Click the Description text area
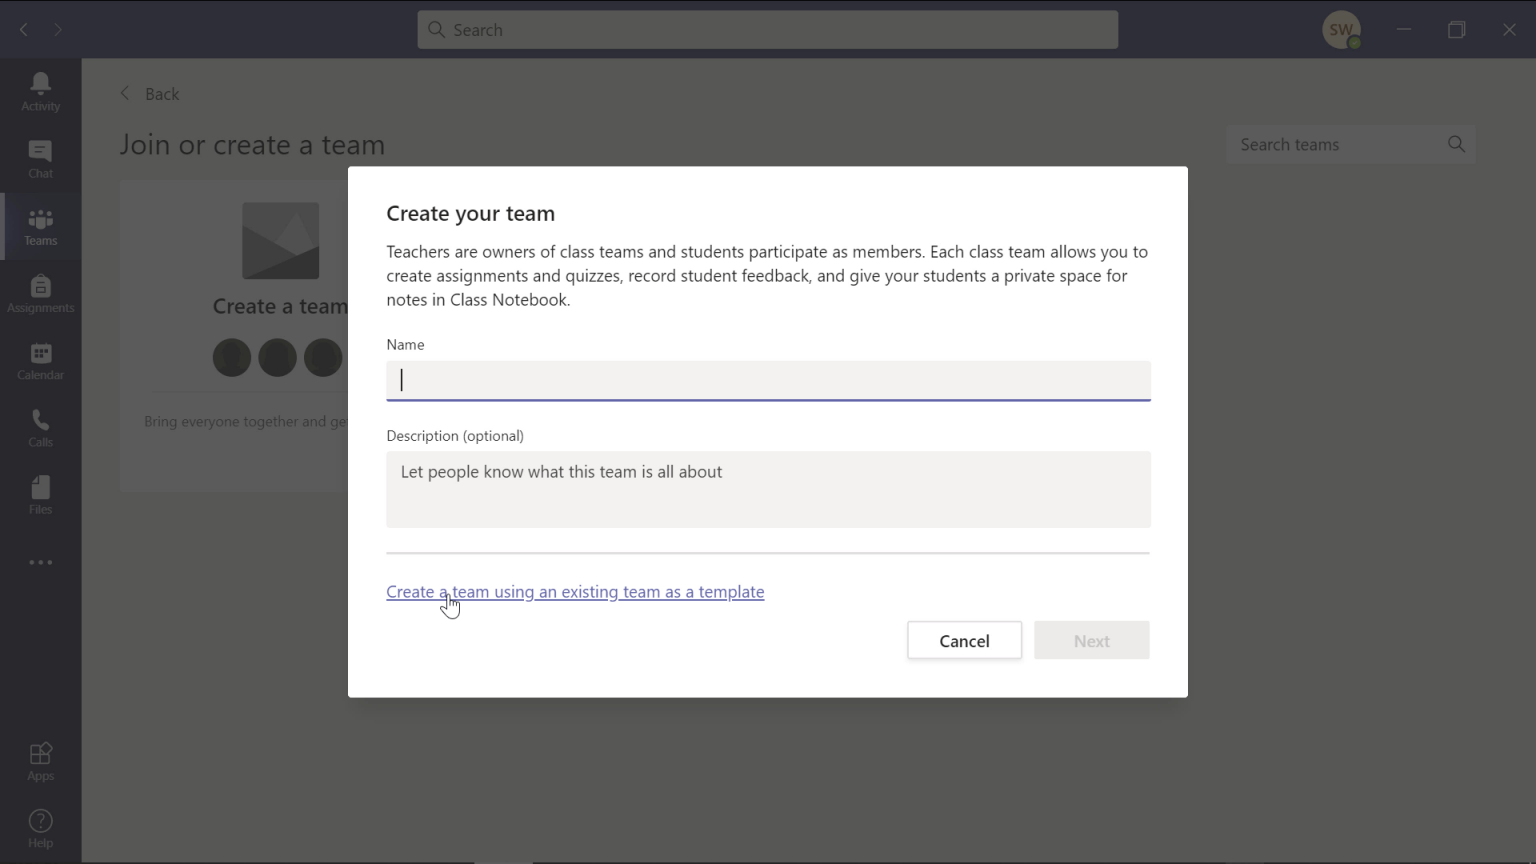This screenshot has height=864, width=1536. tap(767, 489)
